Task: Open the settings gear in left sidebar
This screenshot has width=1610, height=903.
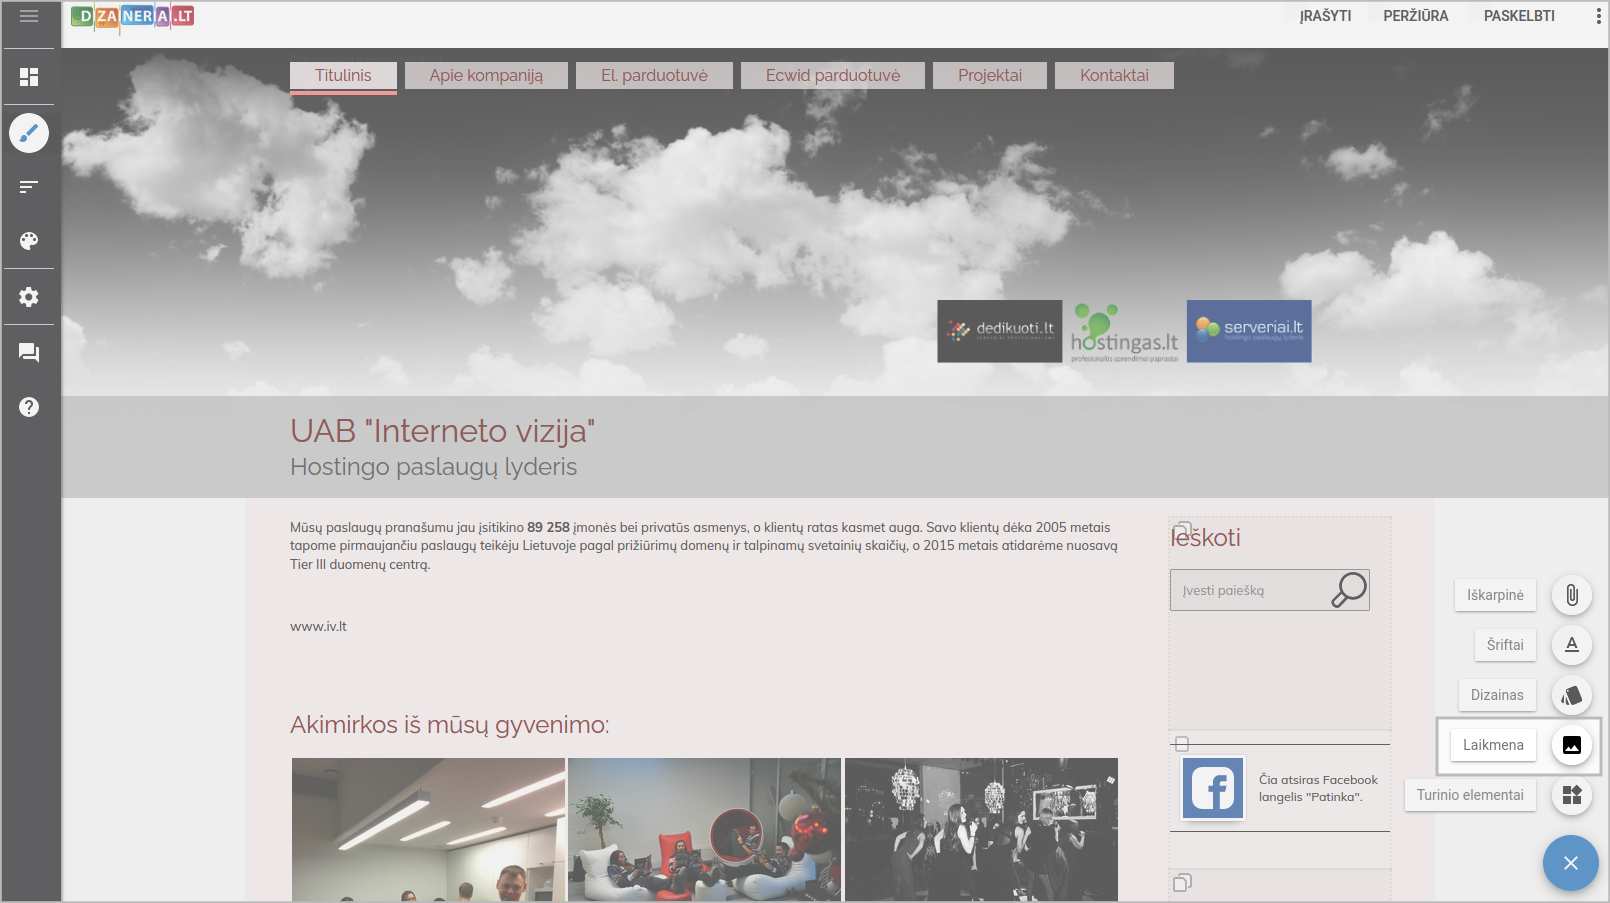Action: point(29,297)
